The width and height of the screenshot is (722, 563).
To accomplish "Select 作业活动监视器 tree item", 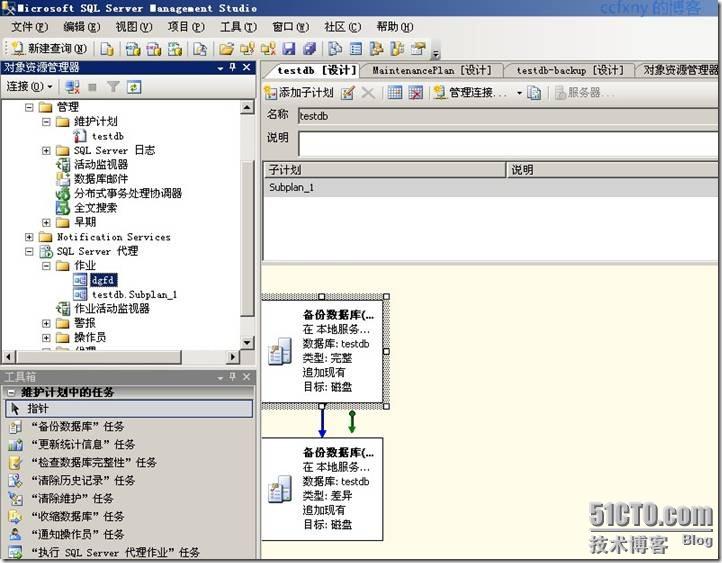I will (112, 308).
